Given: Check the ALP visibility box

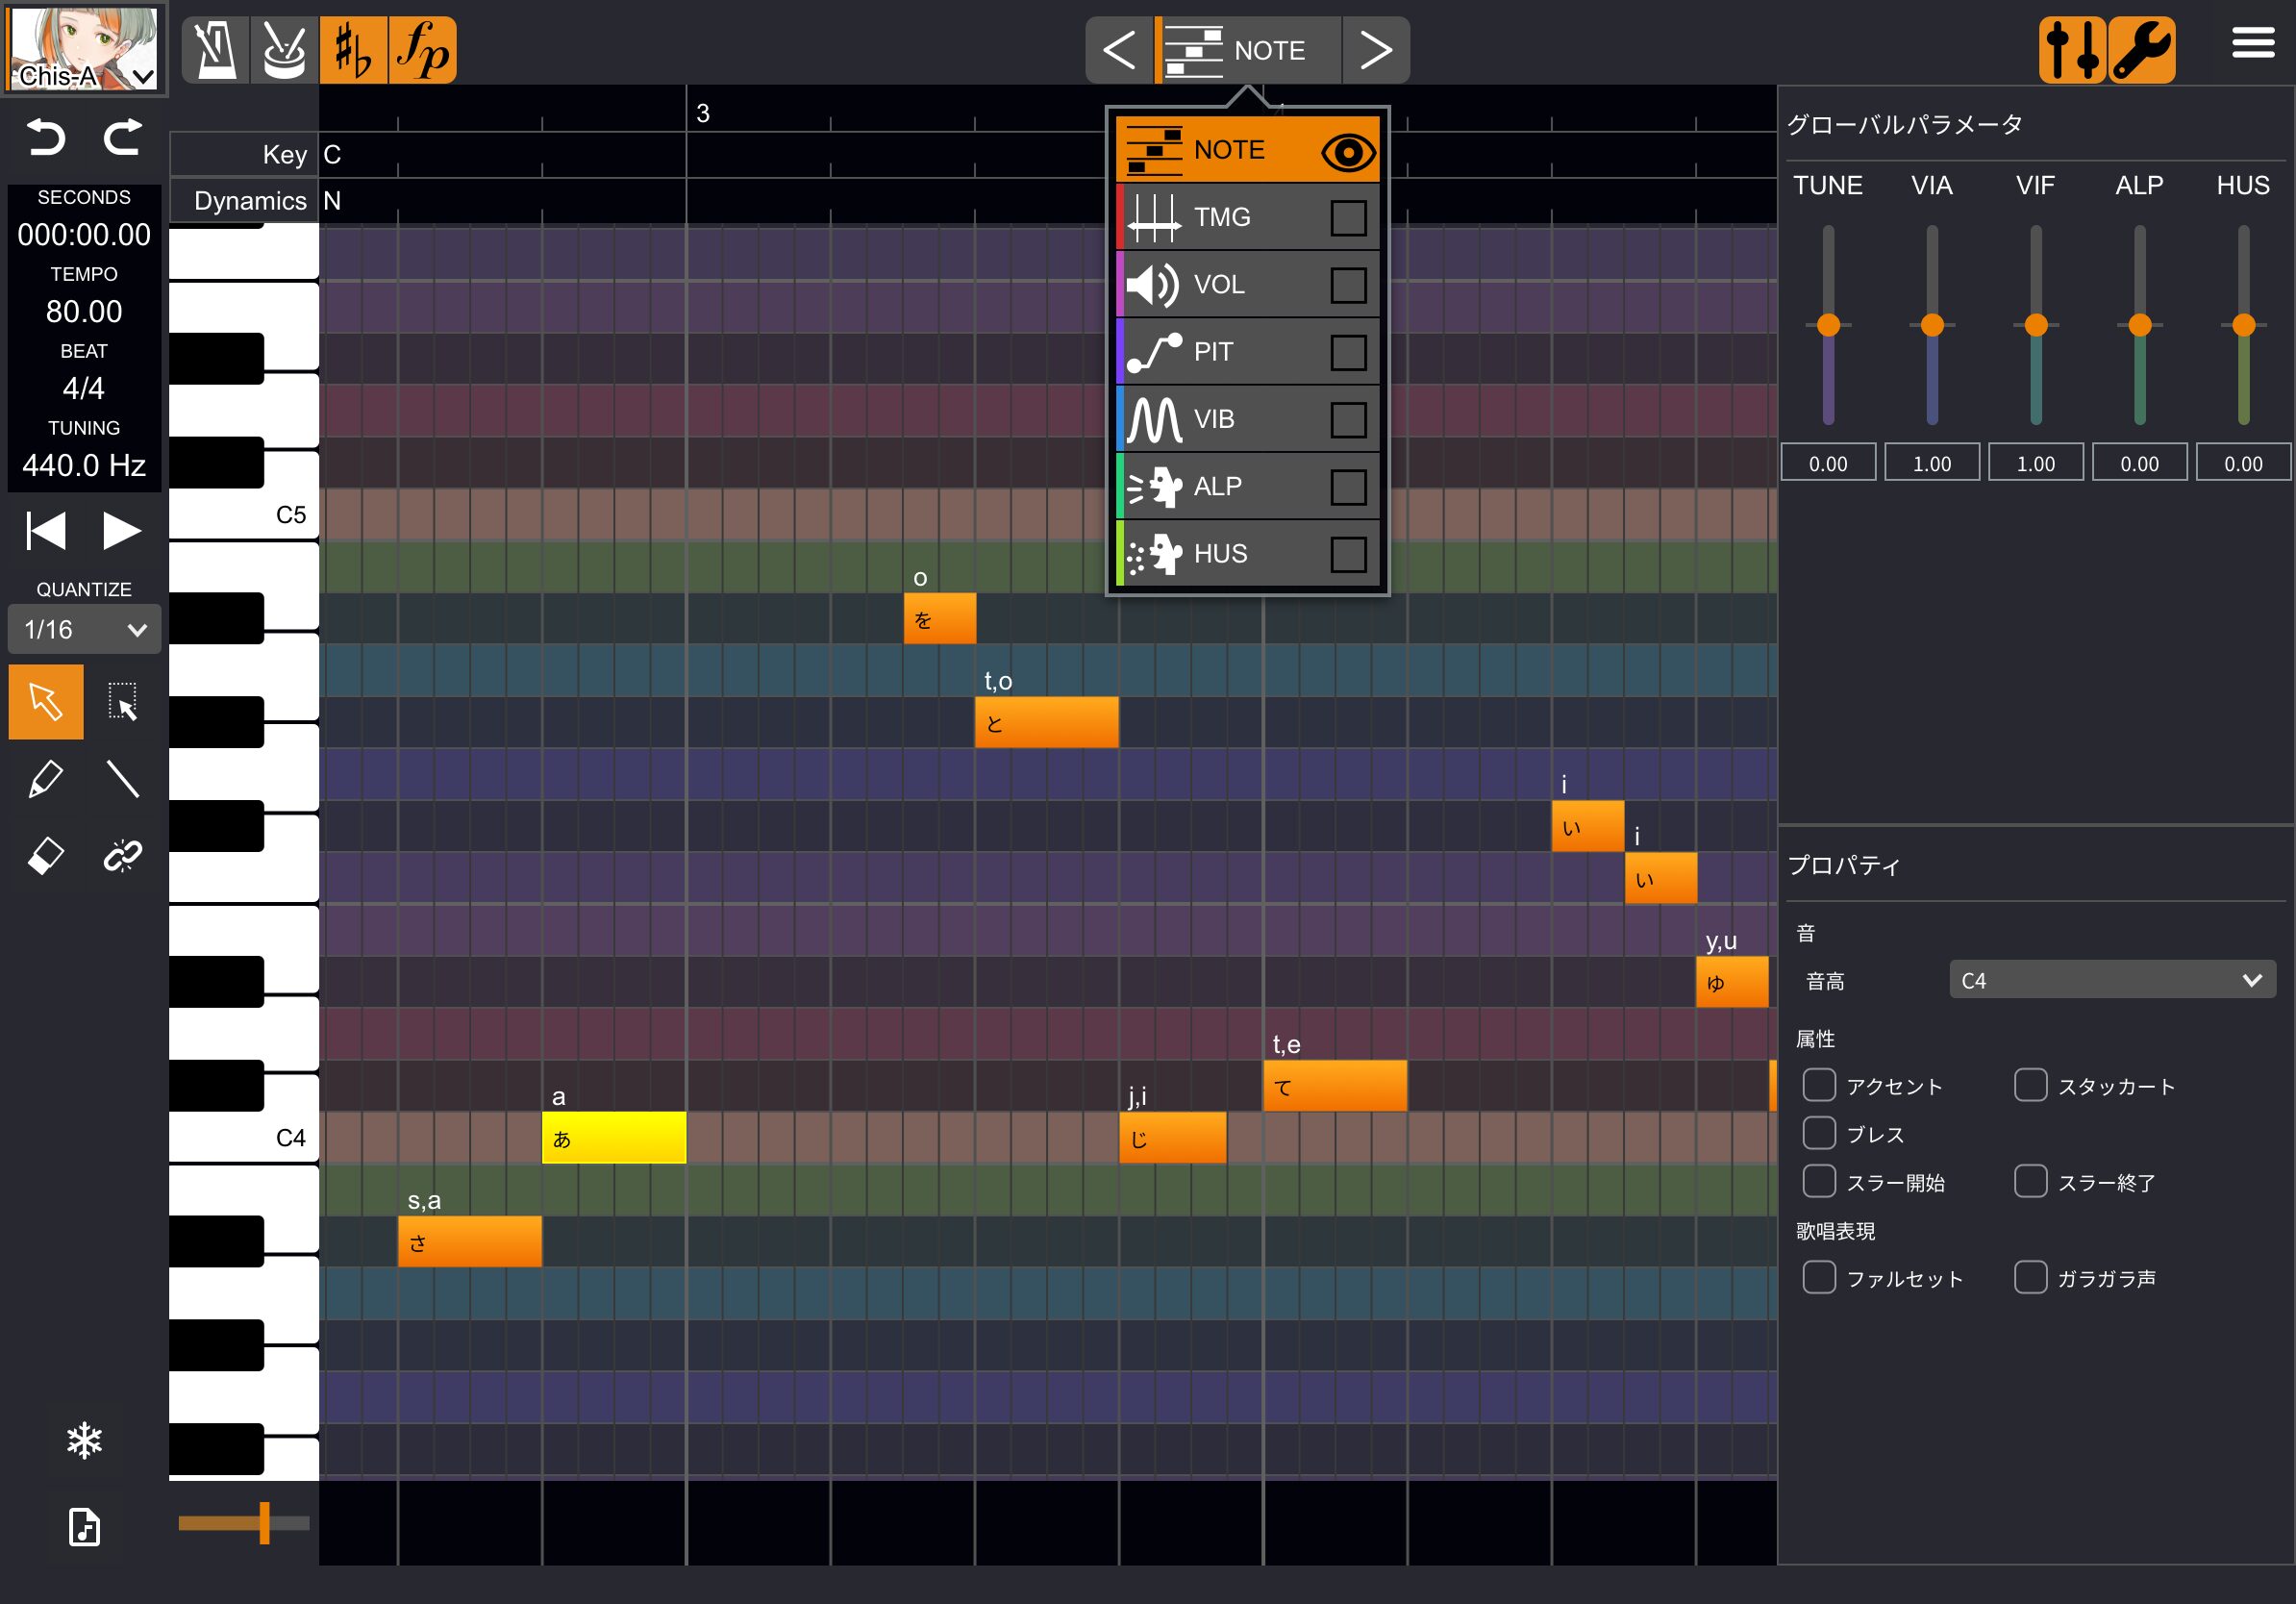Looking at the screenshot, I should [1348, 487].
